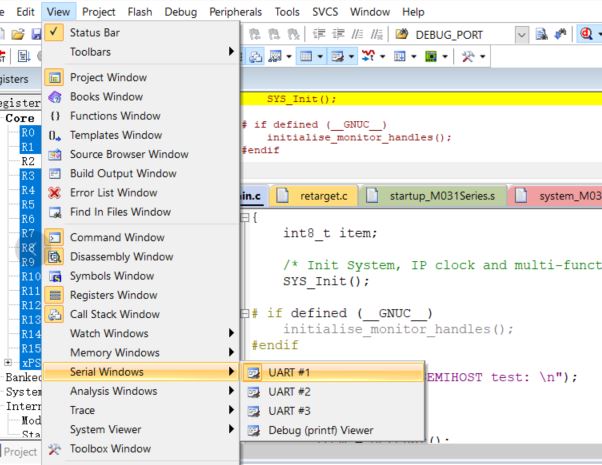The width and height of the screenshot is (602, 465).
Task: Click the Find In Files Window icon
Action: point(55,212)
